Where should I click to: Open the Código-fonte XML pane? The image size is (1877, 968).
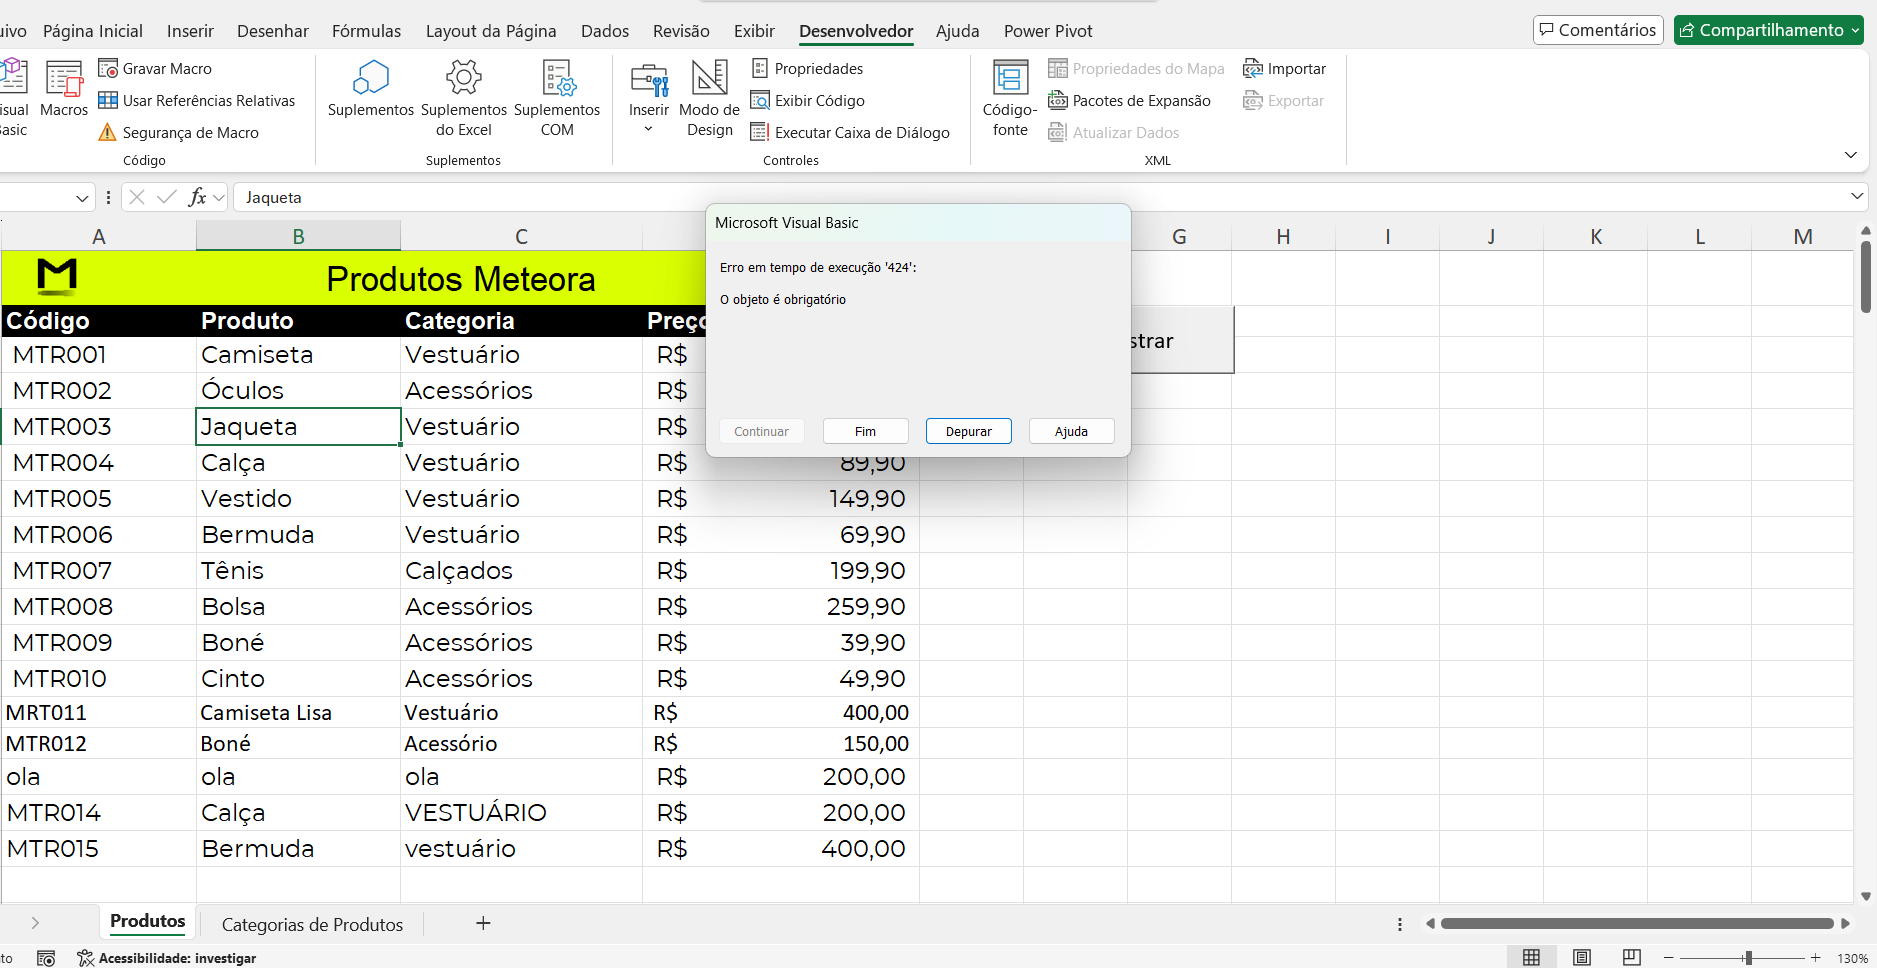point(1010,97)
